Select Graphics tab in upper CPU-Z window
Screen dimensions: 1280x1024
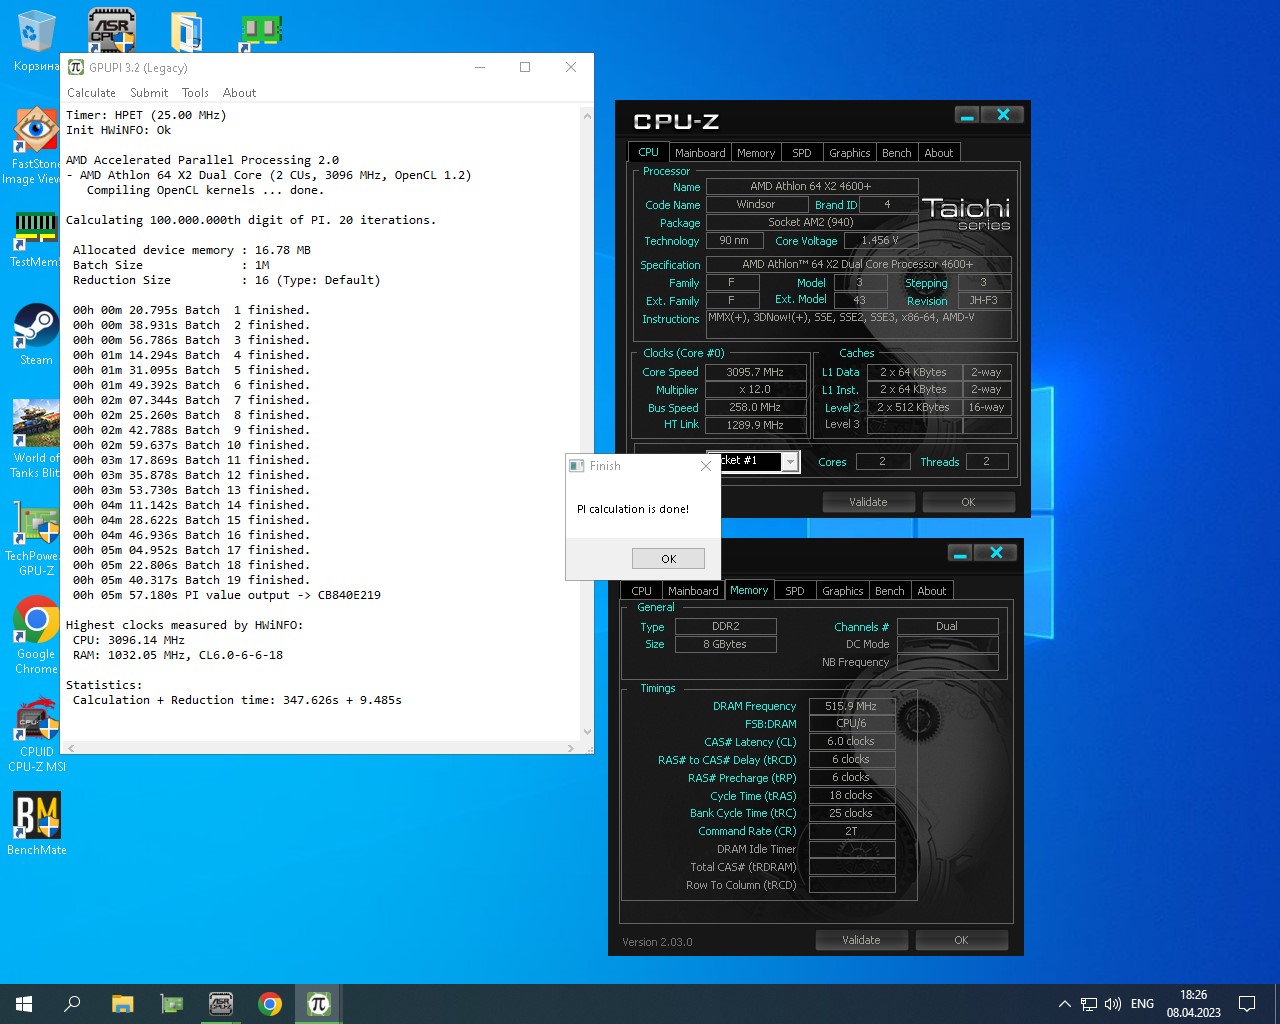[x=850, y=153]
